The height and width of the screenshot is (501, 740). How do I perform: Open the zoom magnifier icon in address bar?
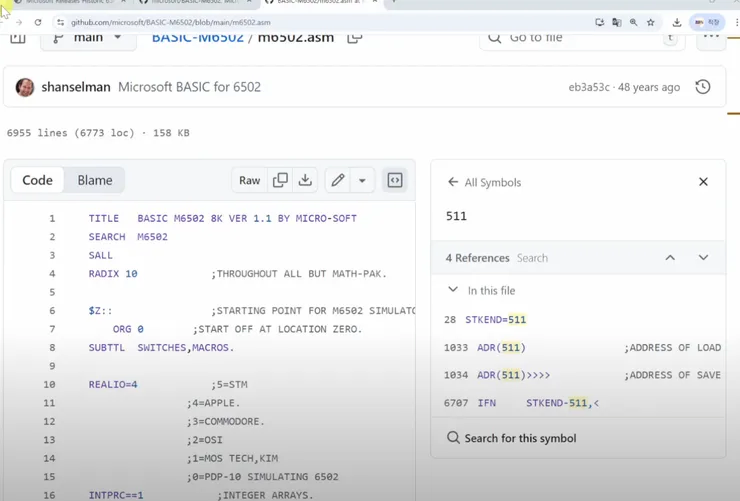633,22
